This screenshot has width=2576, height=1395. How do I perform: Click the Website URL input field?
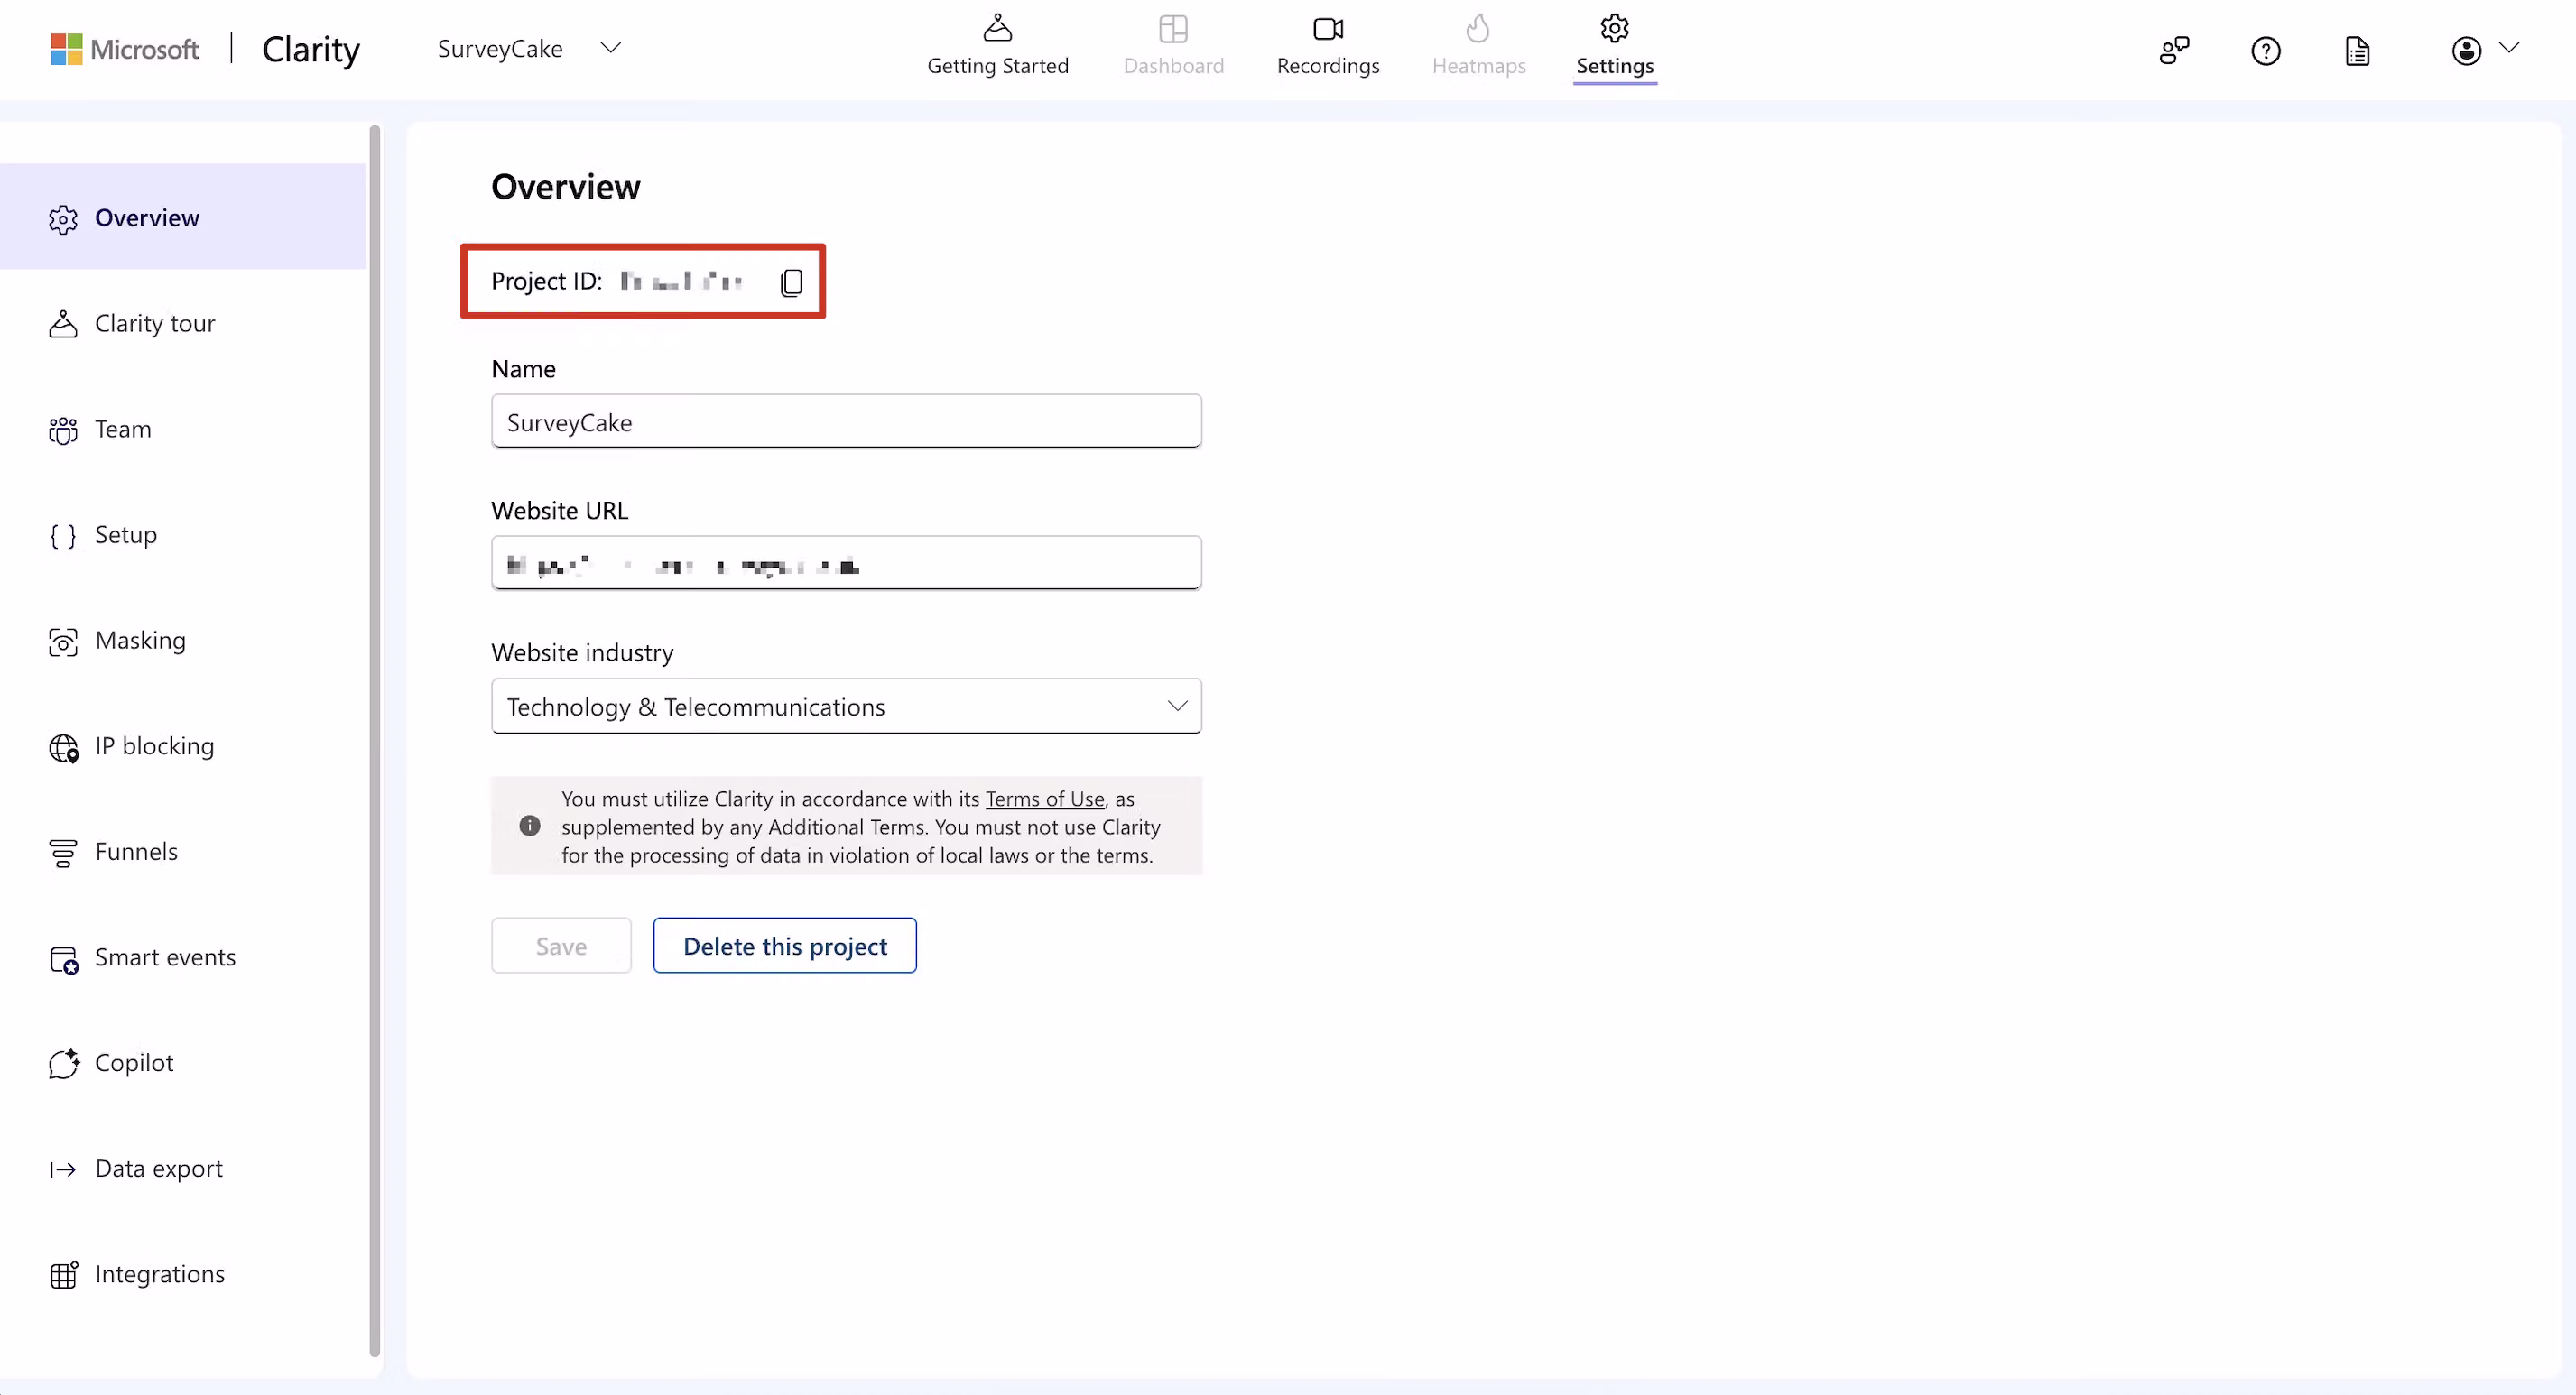tap(846, 563)
